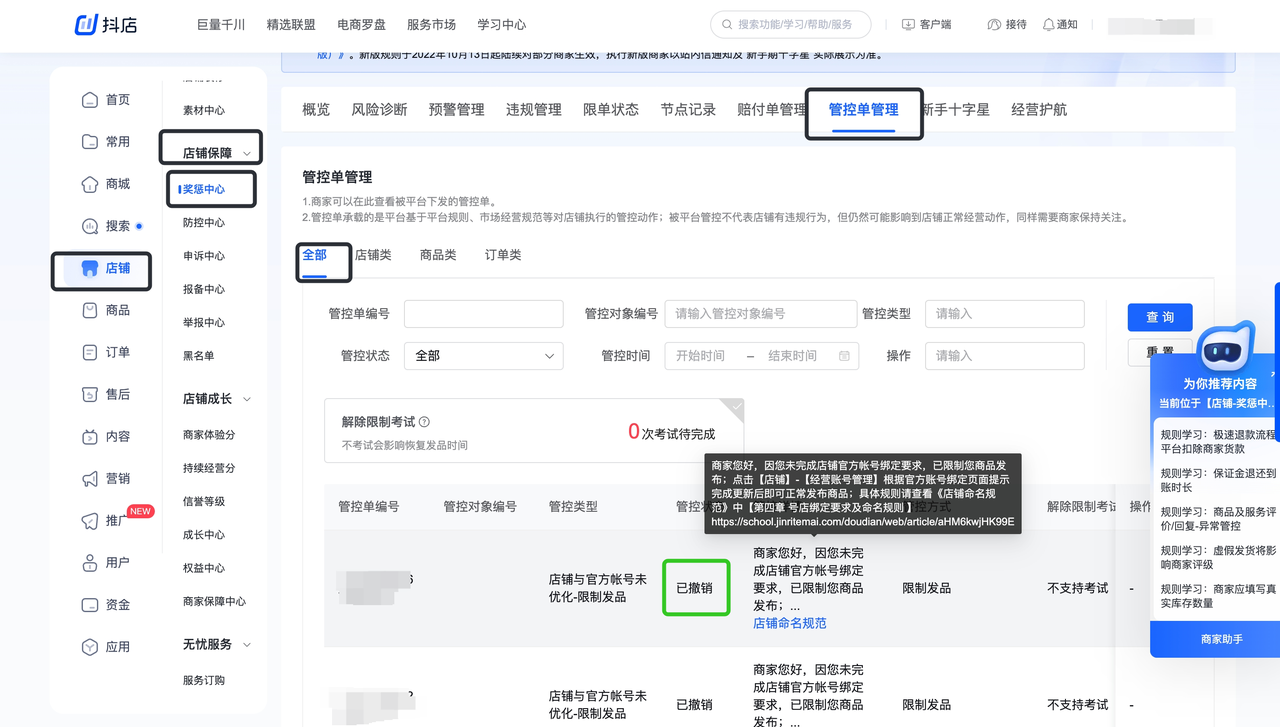Click the blue 查询 button
Screen dimensions: 1280x727
1159,317
